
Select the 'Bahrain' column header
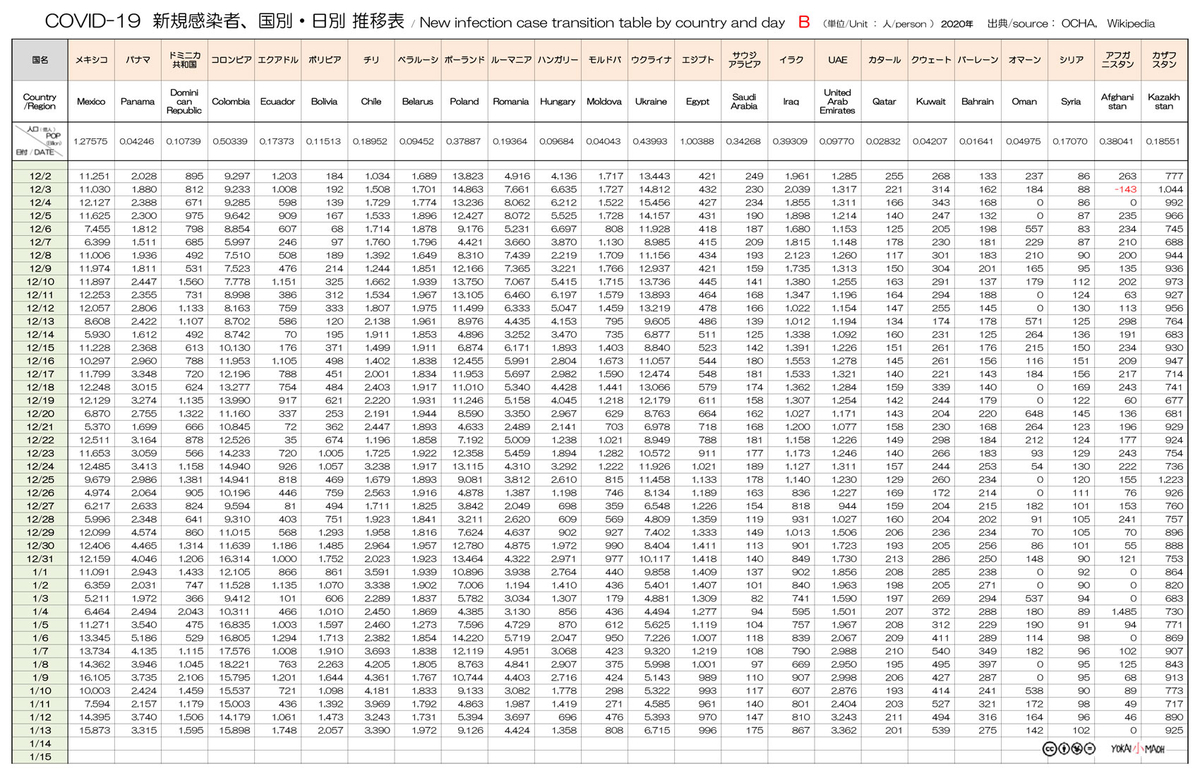click(977, 101)
